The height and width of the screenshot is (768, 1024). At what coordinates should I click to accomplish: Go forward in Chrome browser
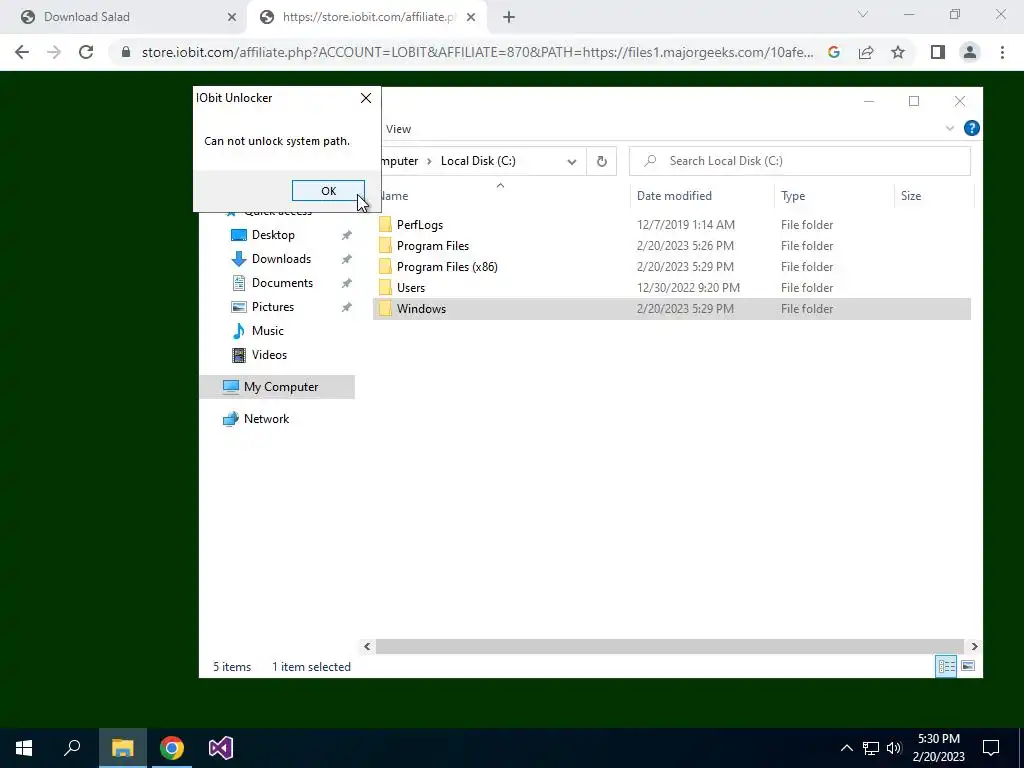[54, 52]
